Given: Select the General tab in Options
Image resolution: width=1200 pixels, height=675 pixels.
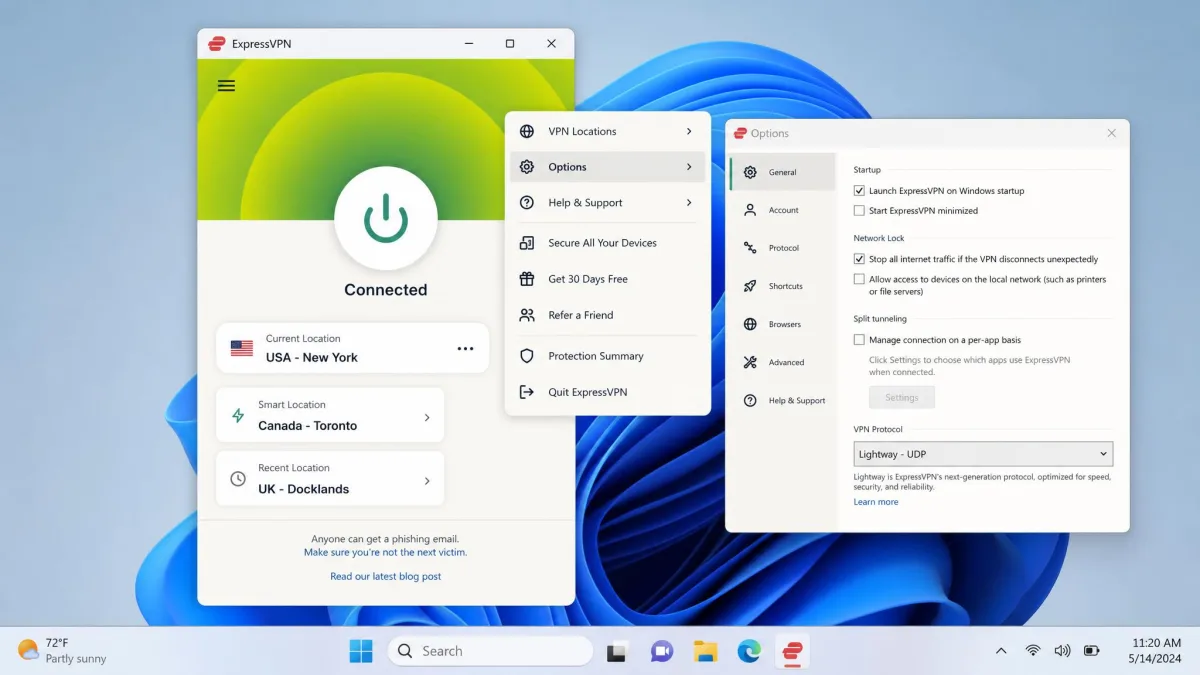Looking at the screenshot, I should coord(783,172).
